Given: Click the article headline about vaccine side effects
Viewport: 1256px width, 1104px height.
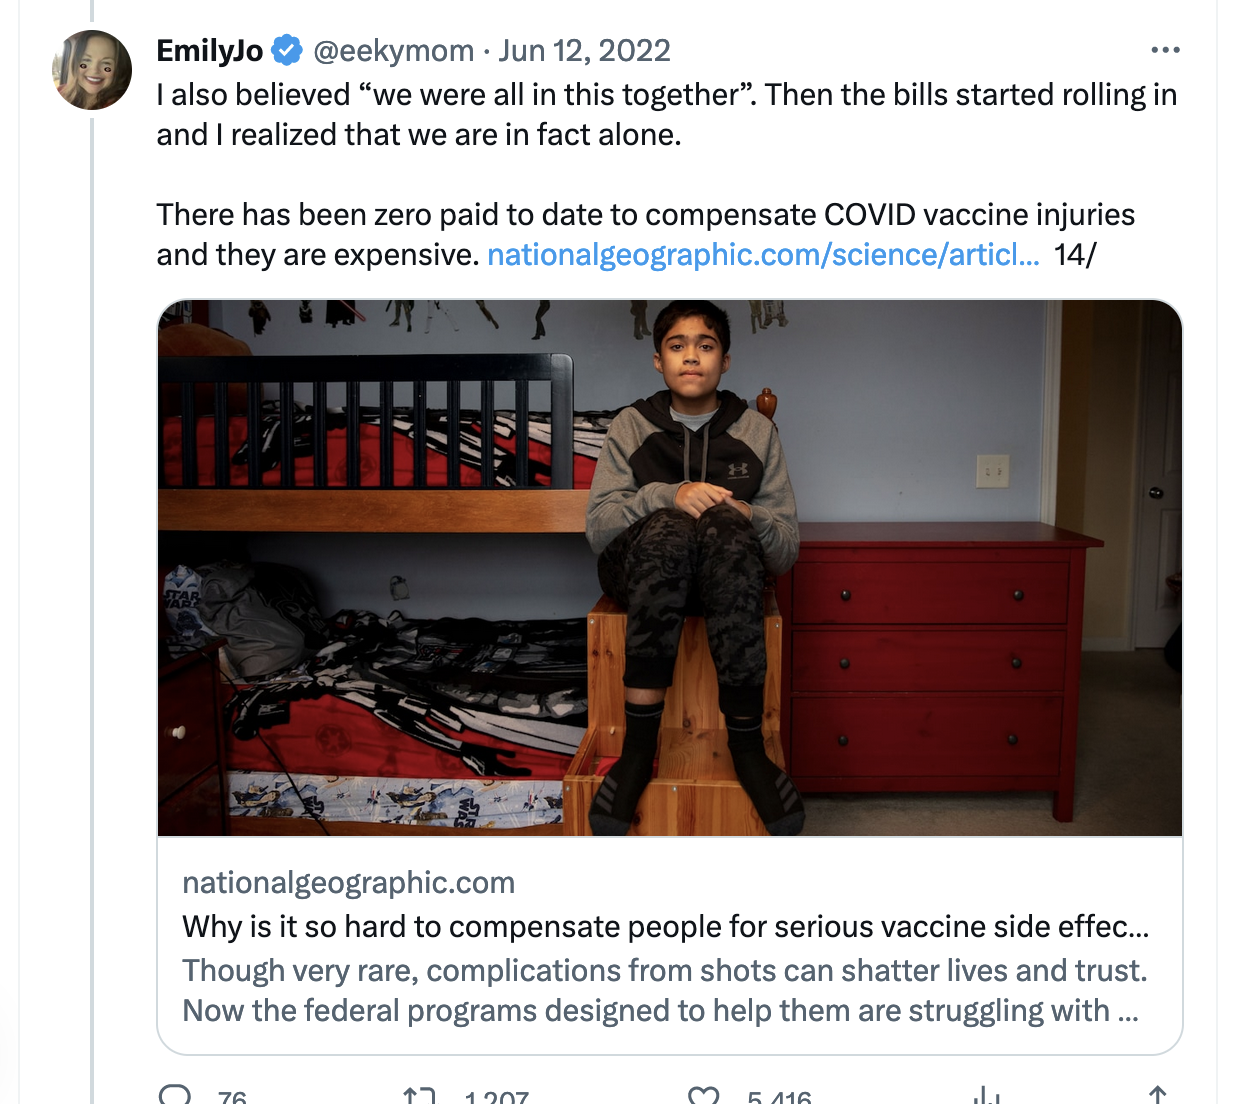Looking at the screenshot, I should [665, 927].
